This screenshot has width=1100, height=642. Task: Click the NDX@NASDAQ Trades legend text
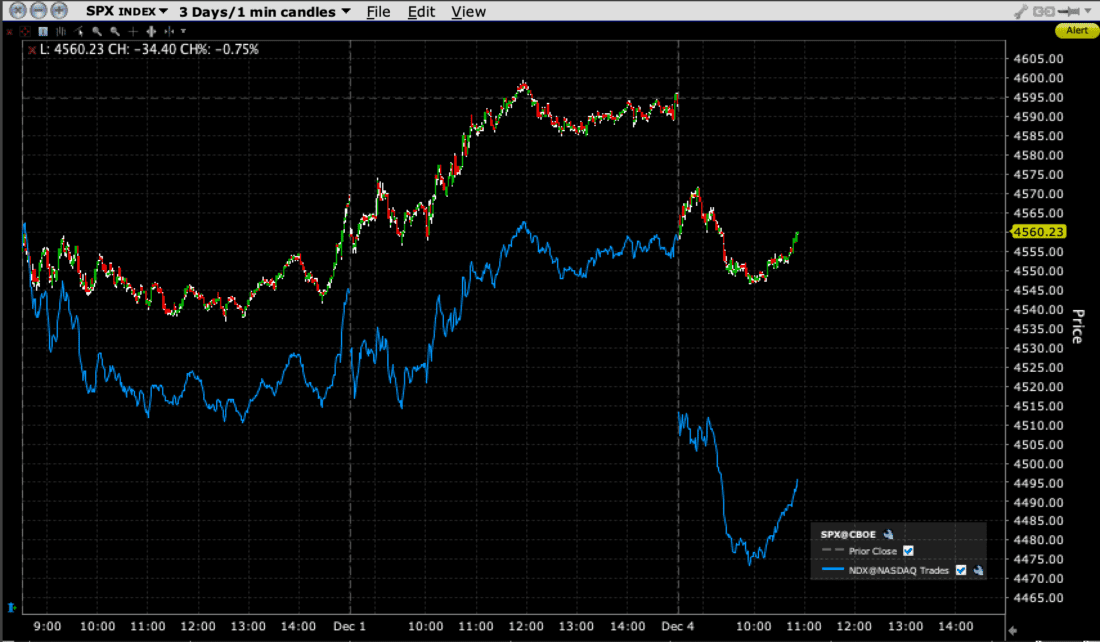tap(899, 570)
